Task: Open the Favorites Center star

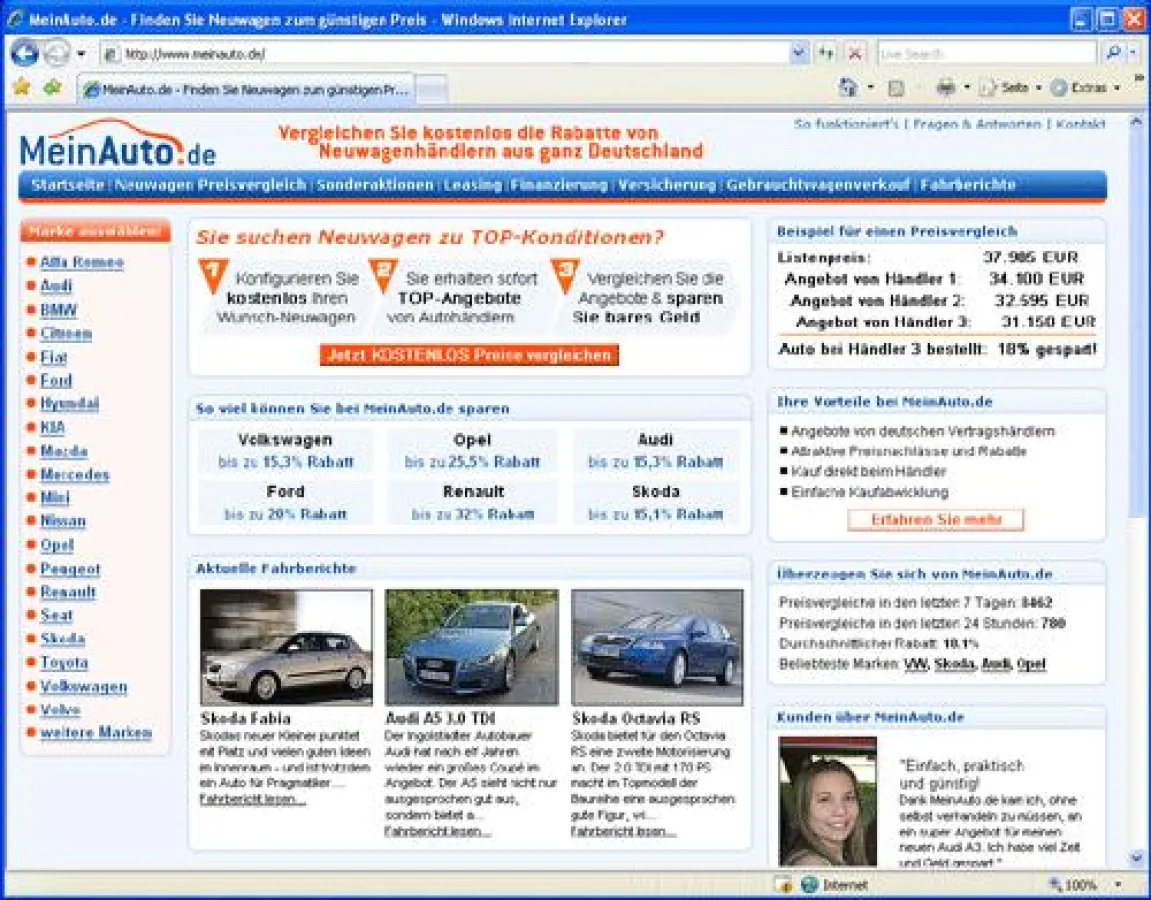Action: tap(20, 88)
